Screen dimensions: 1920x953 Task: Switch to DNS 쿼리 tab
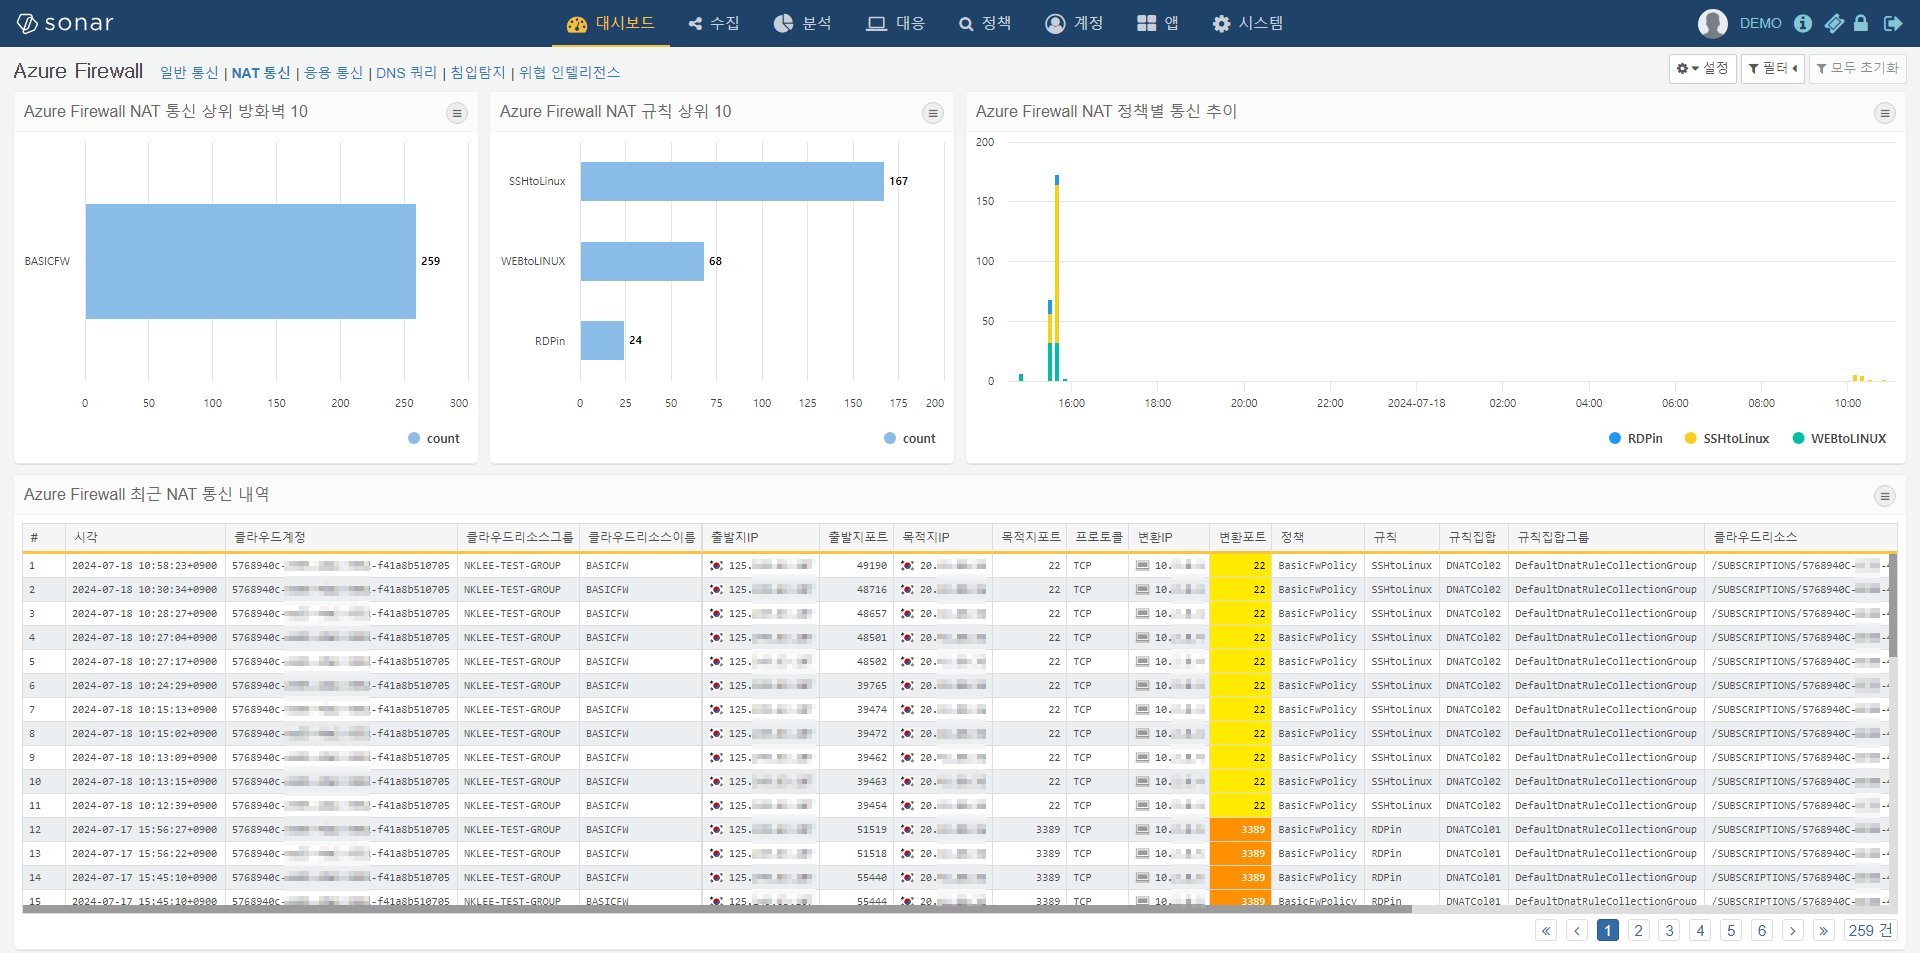(406, 73)
